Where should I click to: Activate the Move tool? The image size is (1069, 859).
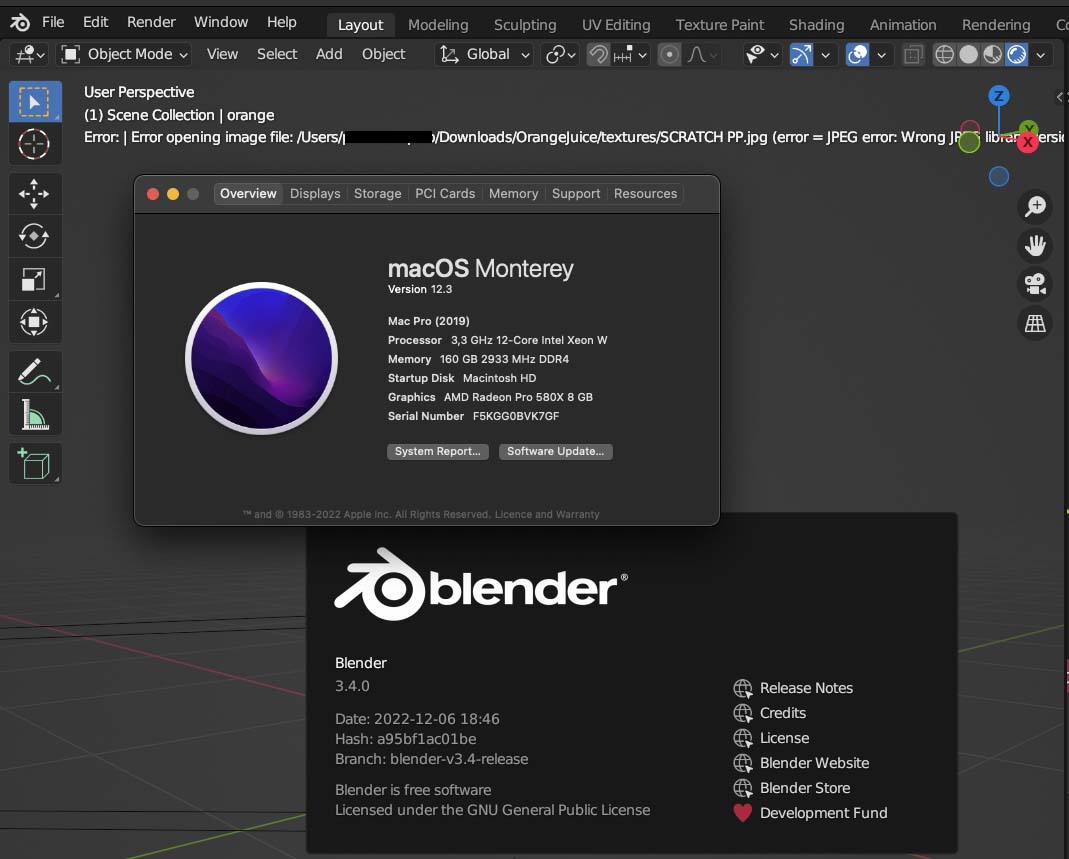click(34, 193)
